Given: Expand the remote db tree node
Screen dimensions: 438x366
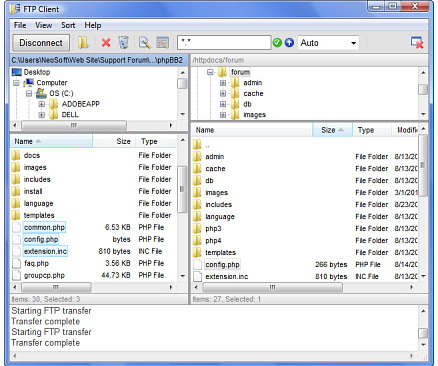Looking at the screenshot, I should [223, 104].
